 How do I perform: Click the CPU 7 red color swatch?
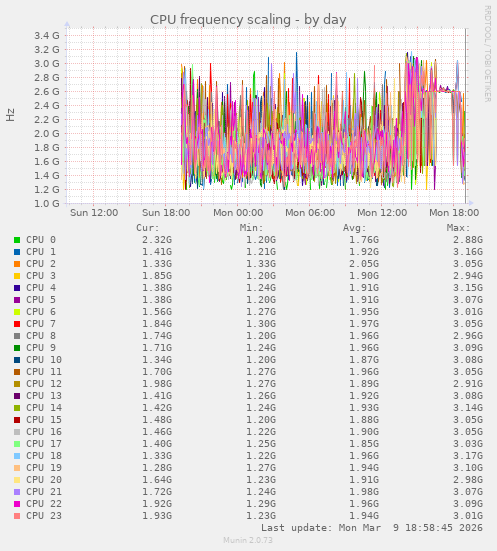click(x=17, y=324)
